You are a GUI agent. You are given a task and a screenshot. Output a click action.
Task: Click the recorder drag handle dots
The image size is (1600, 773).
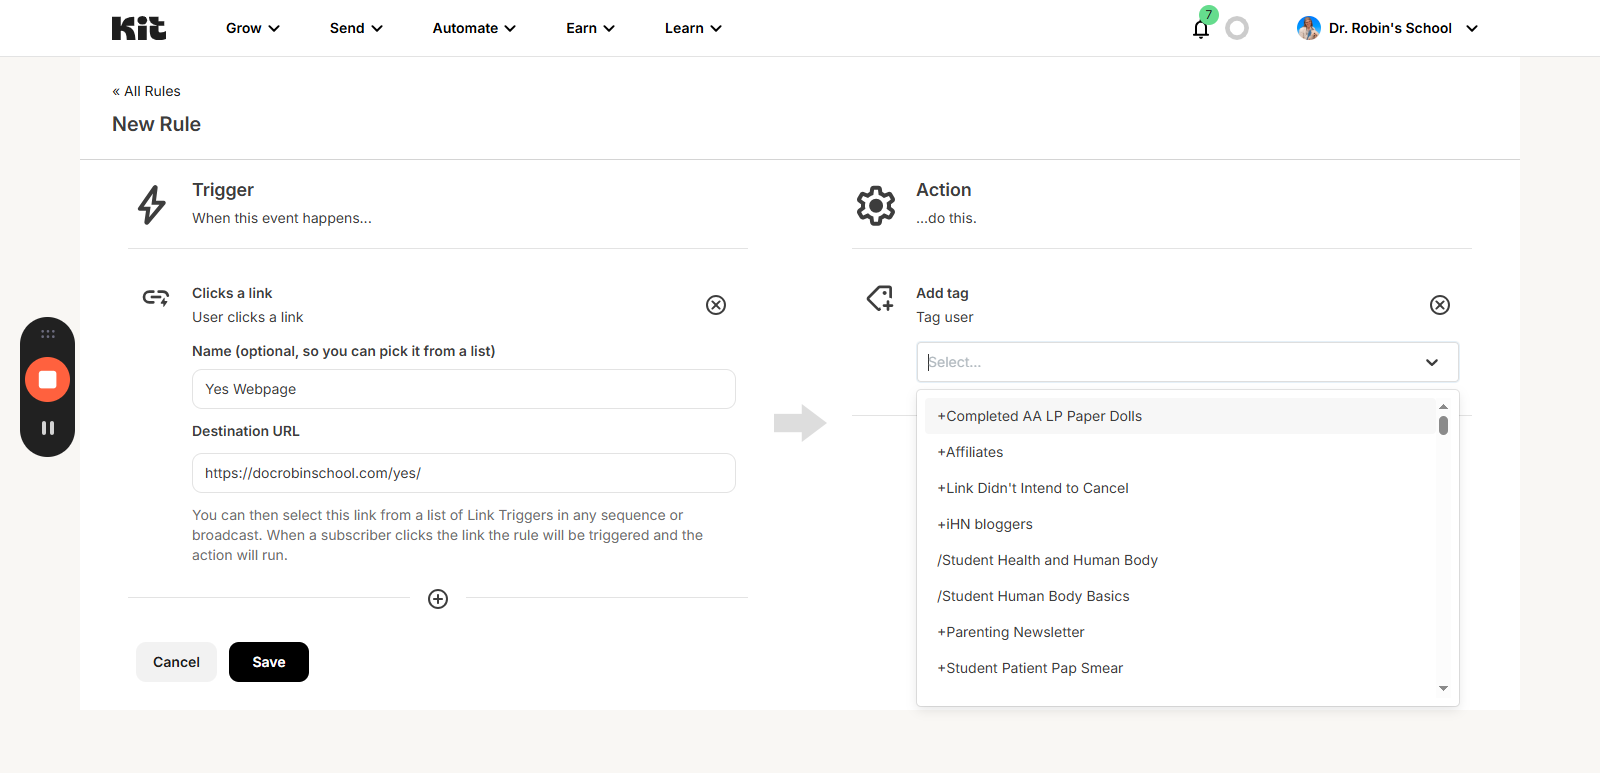(x=47, y=334)
